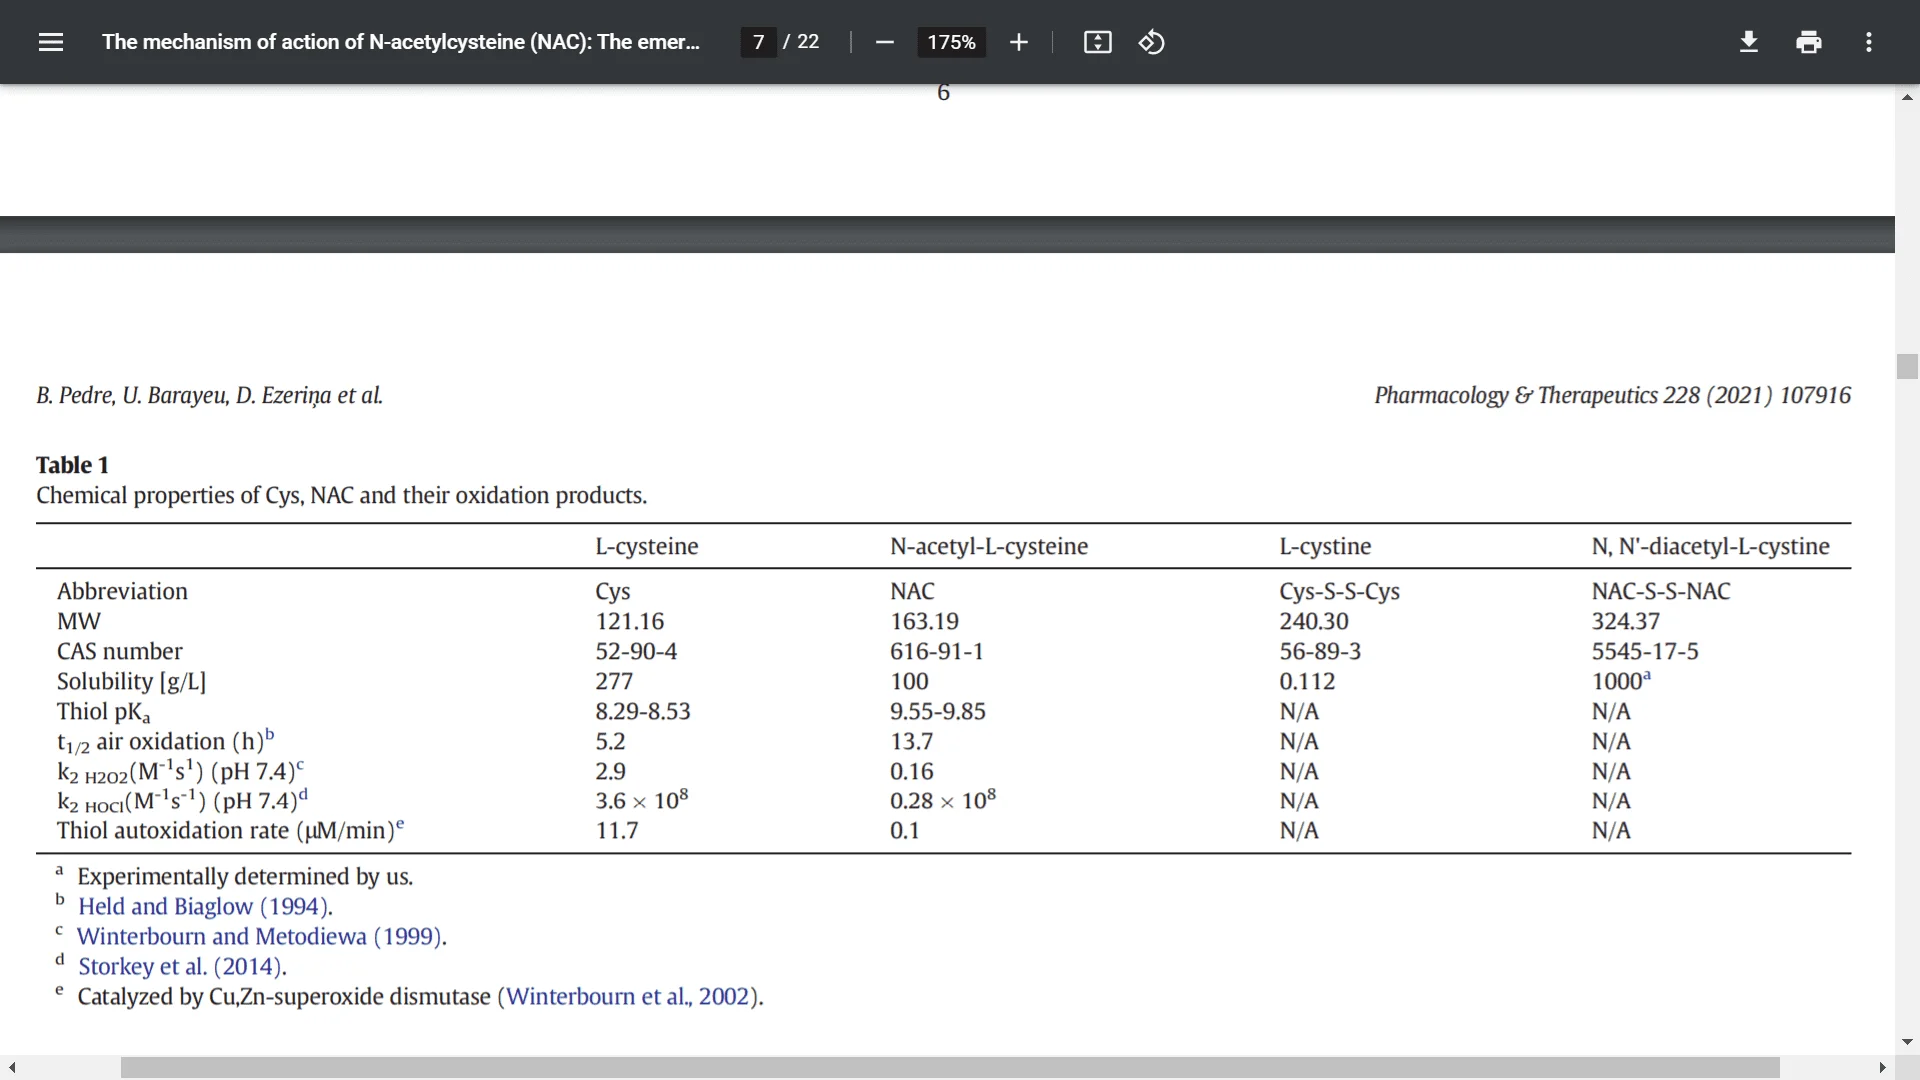Click the horizontal scrollbar thumb
1920x1080 pixels.
[x=950, y=1068]
